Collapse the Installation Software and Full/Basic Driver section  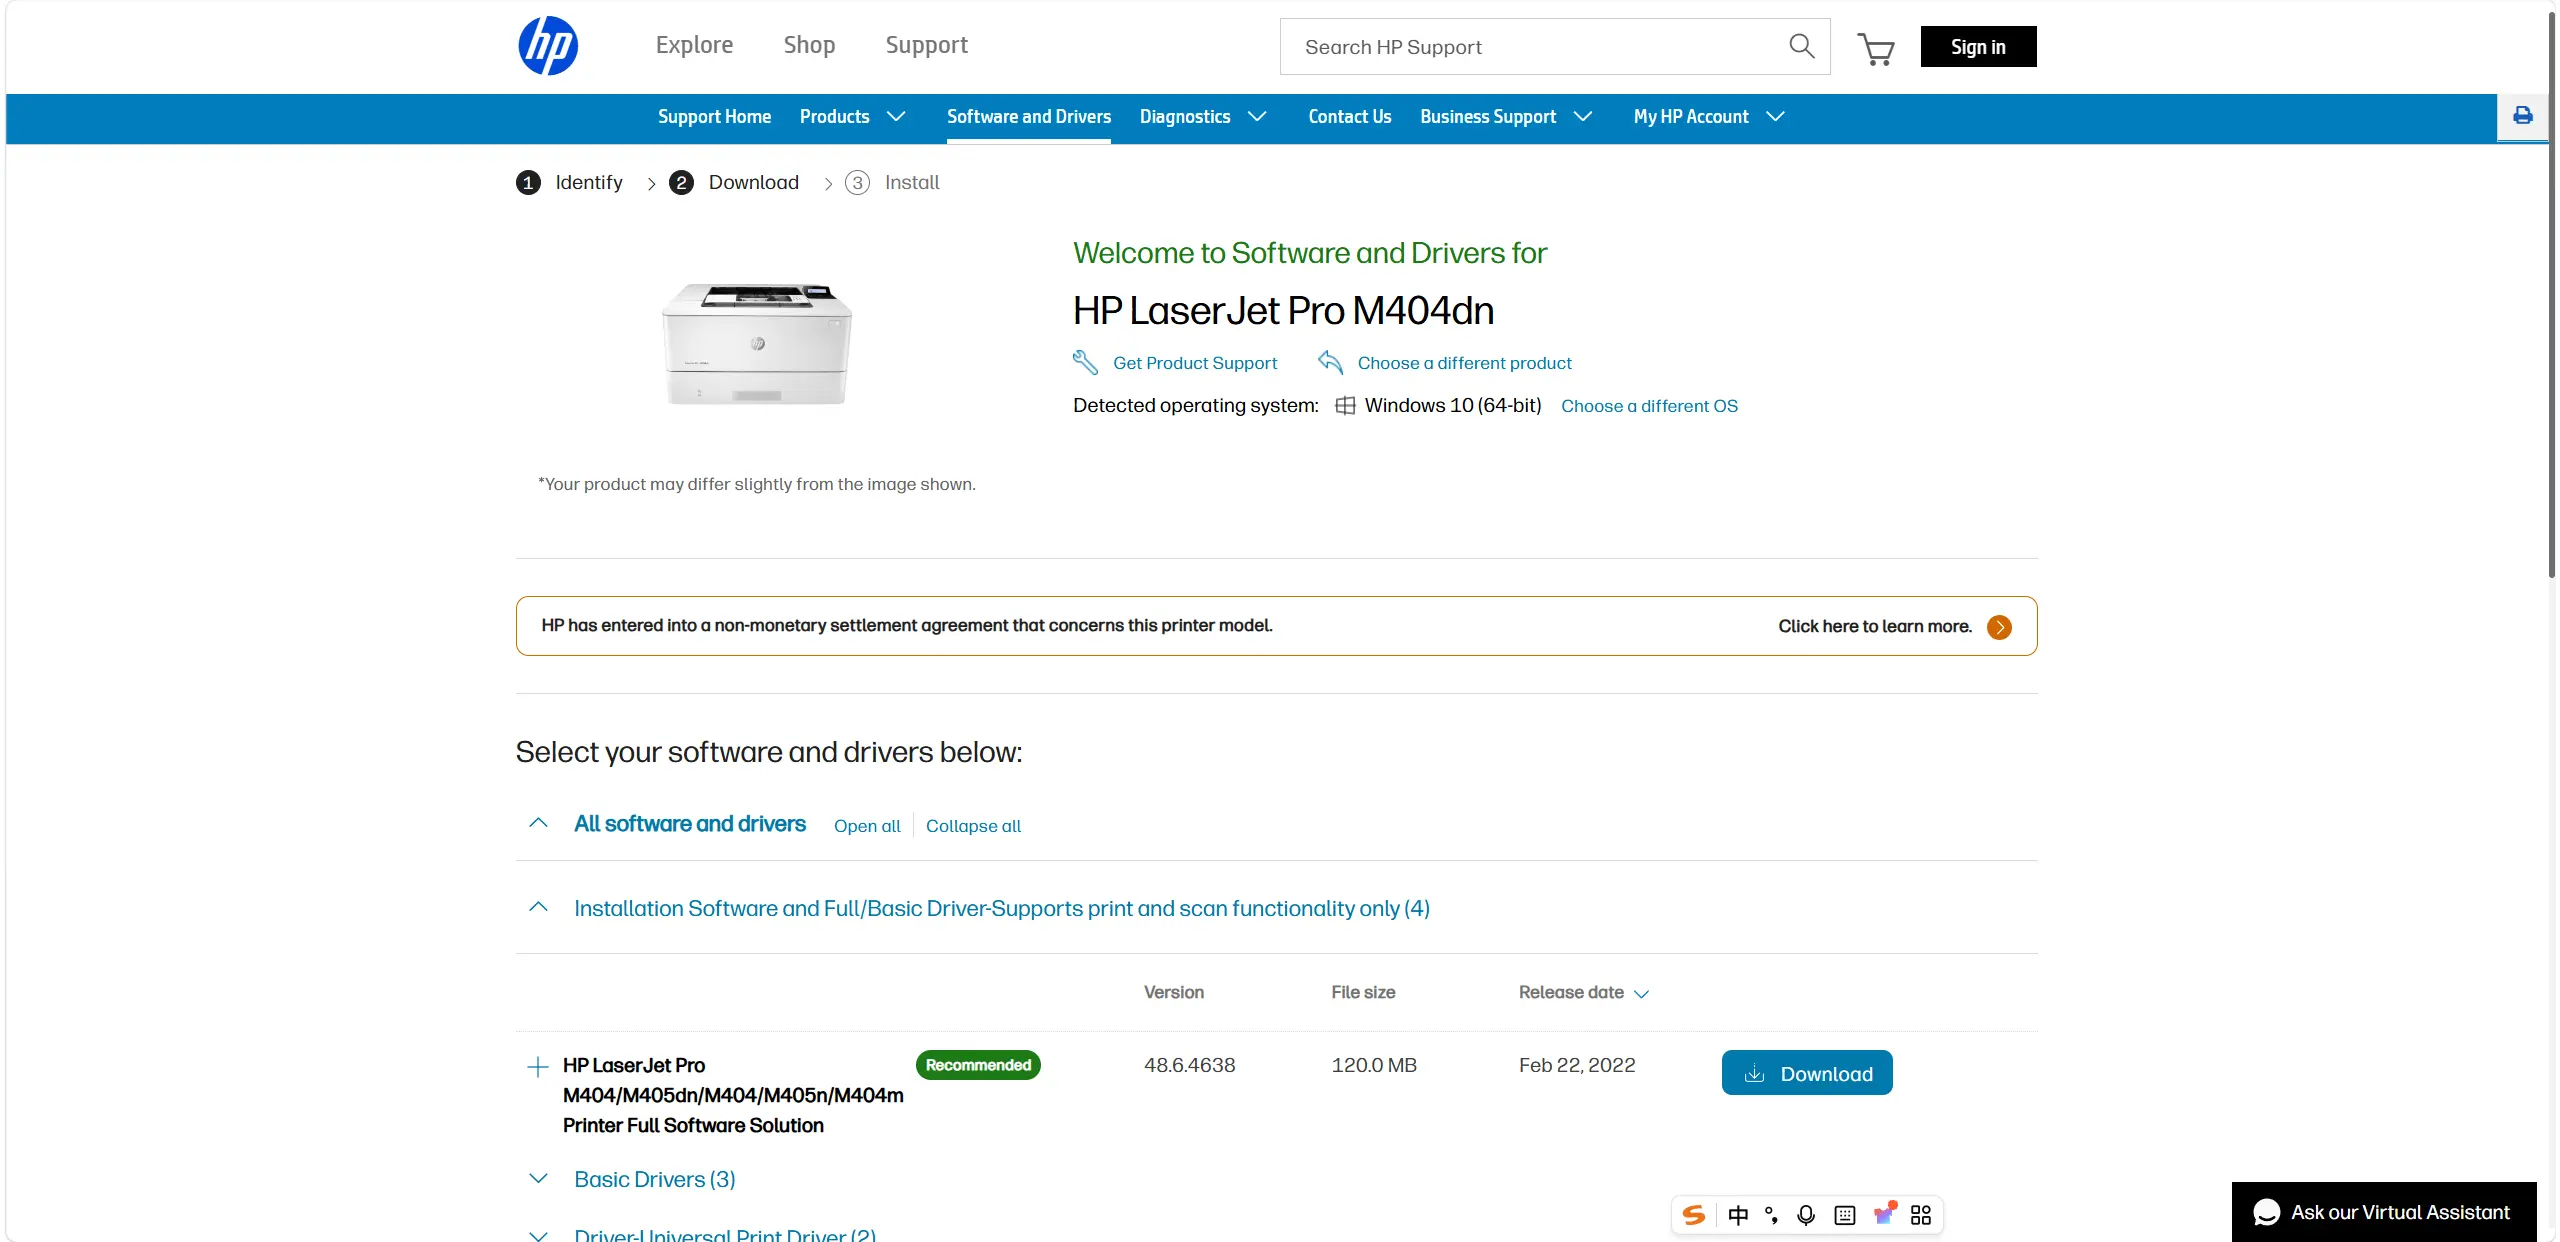[x=538, y=907]
